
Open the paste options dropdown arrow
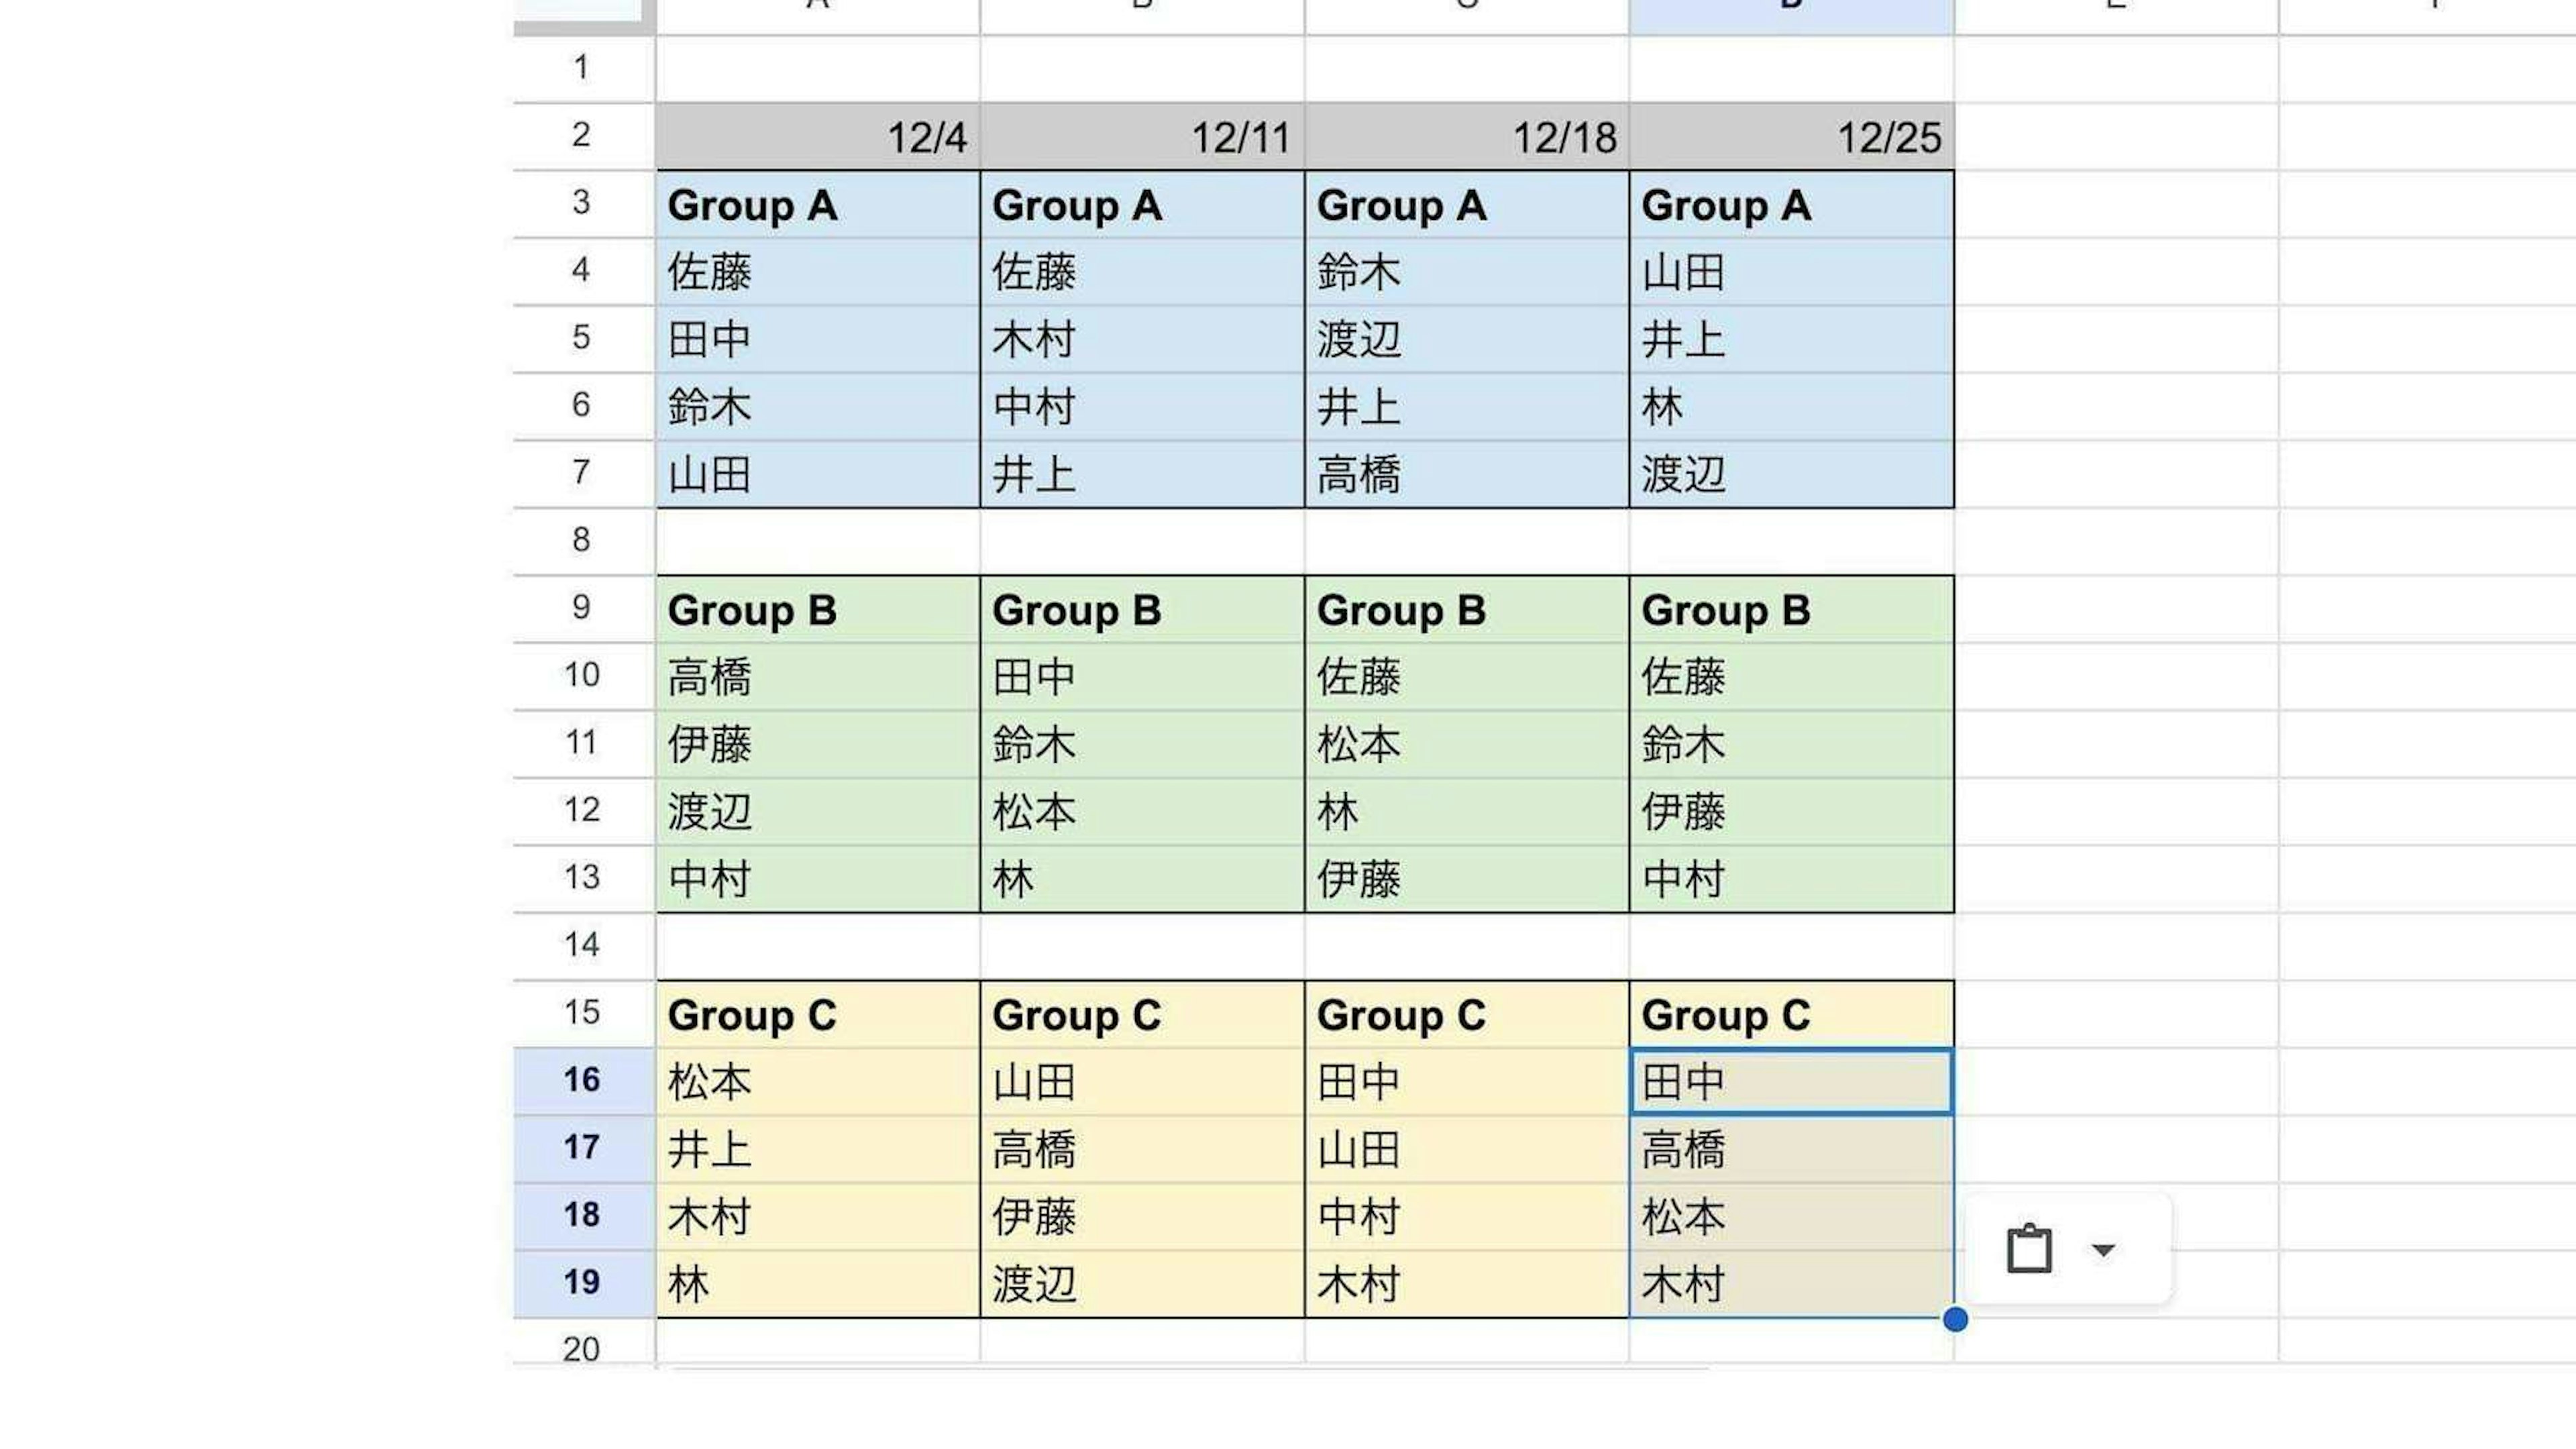(2103, 1249)
